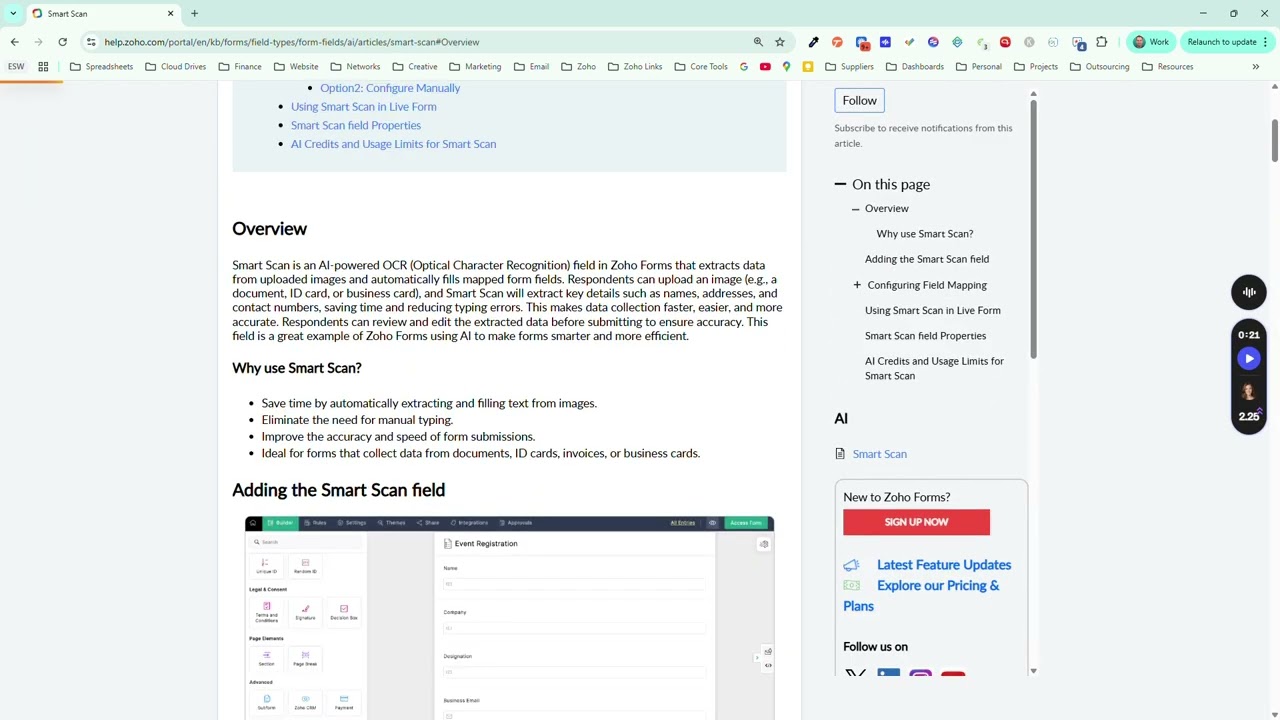Screen dimensions: 1280x720
Task: Click the Google Maps bookmark icon
Action: point(787,67)
